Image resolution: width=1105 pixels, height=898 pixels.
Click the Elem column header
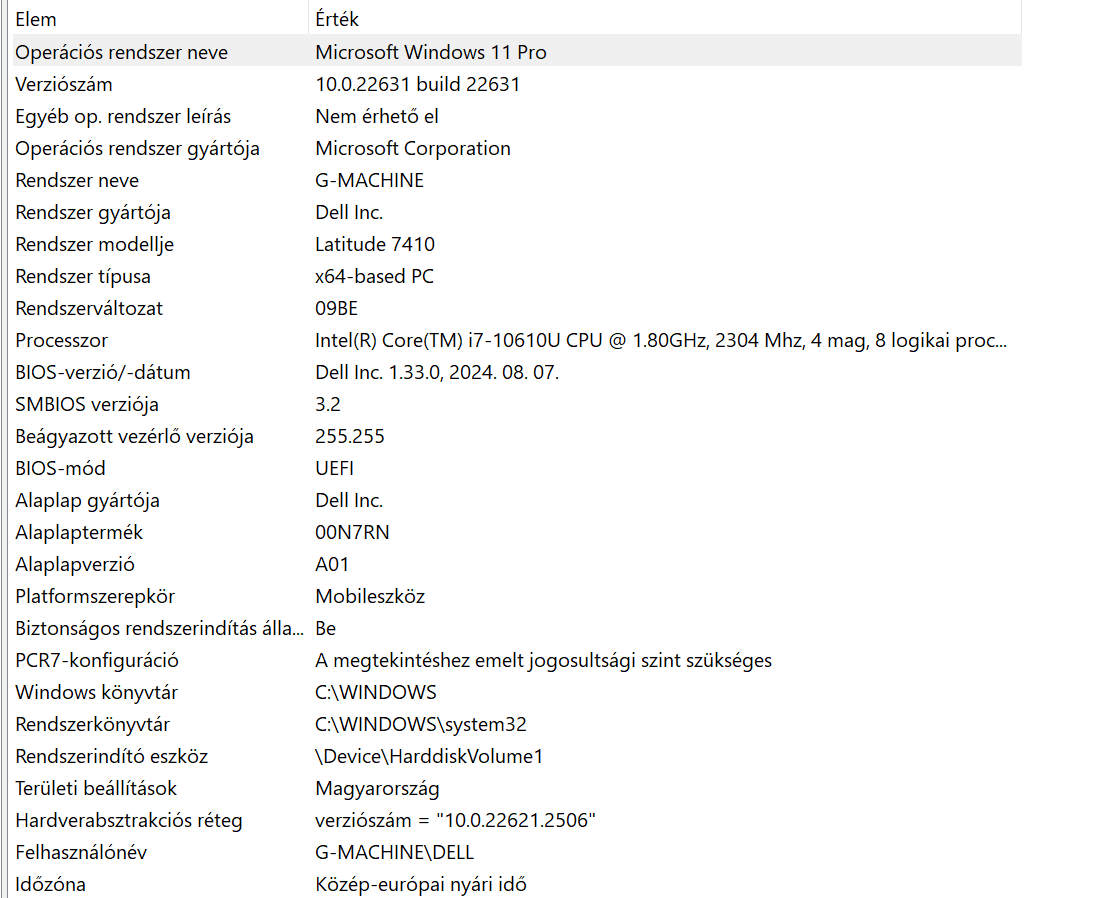coord(161,19)
